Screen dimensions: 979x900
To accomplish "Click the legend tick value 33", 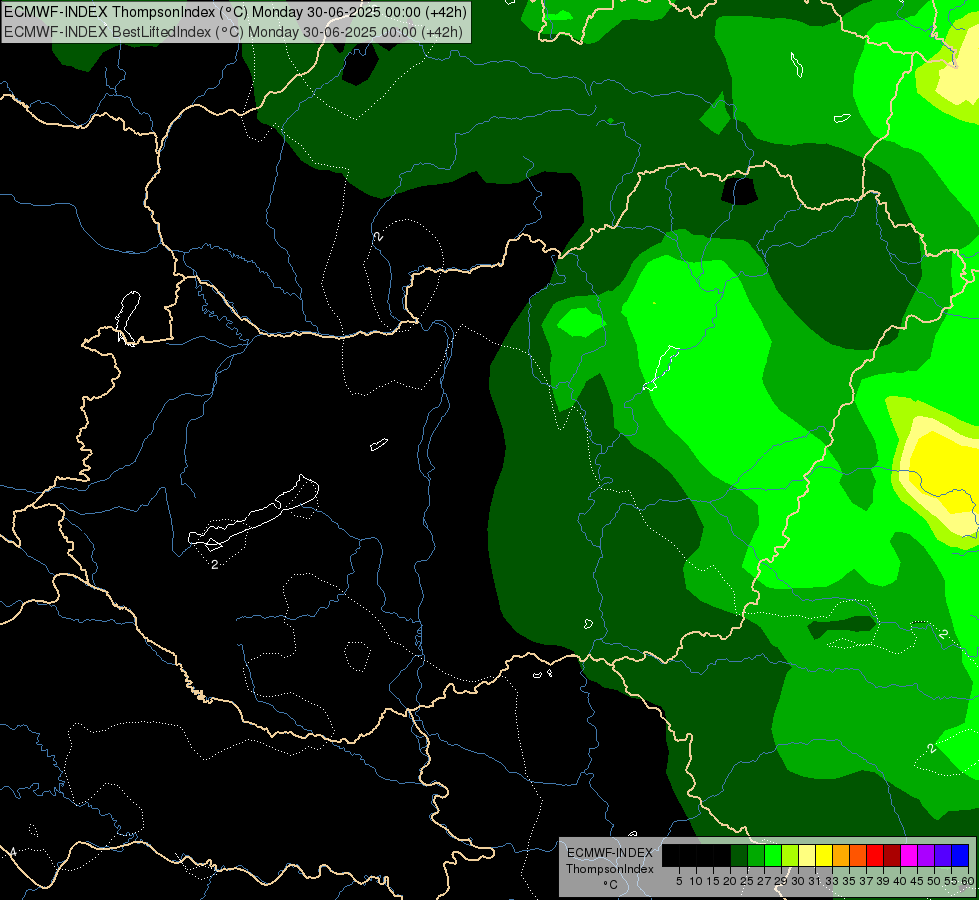I will pyautogui.click(x=832, y=881).
